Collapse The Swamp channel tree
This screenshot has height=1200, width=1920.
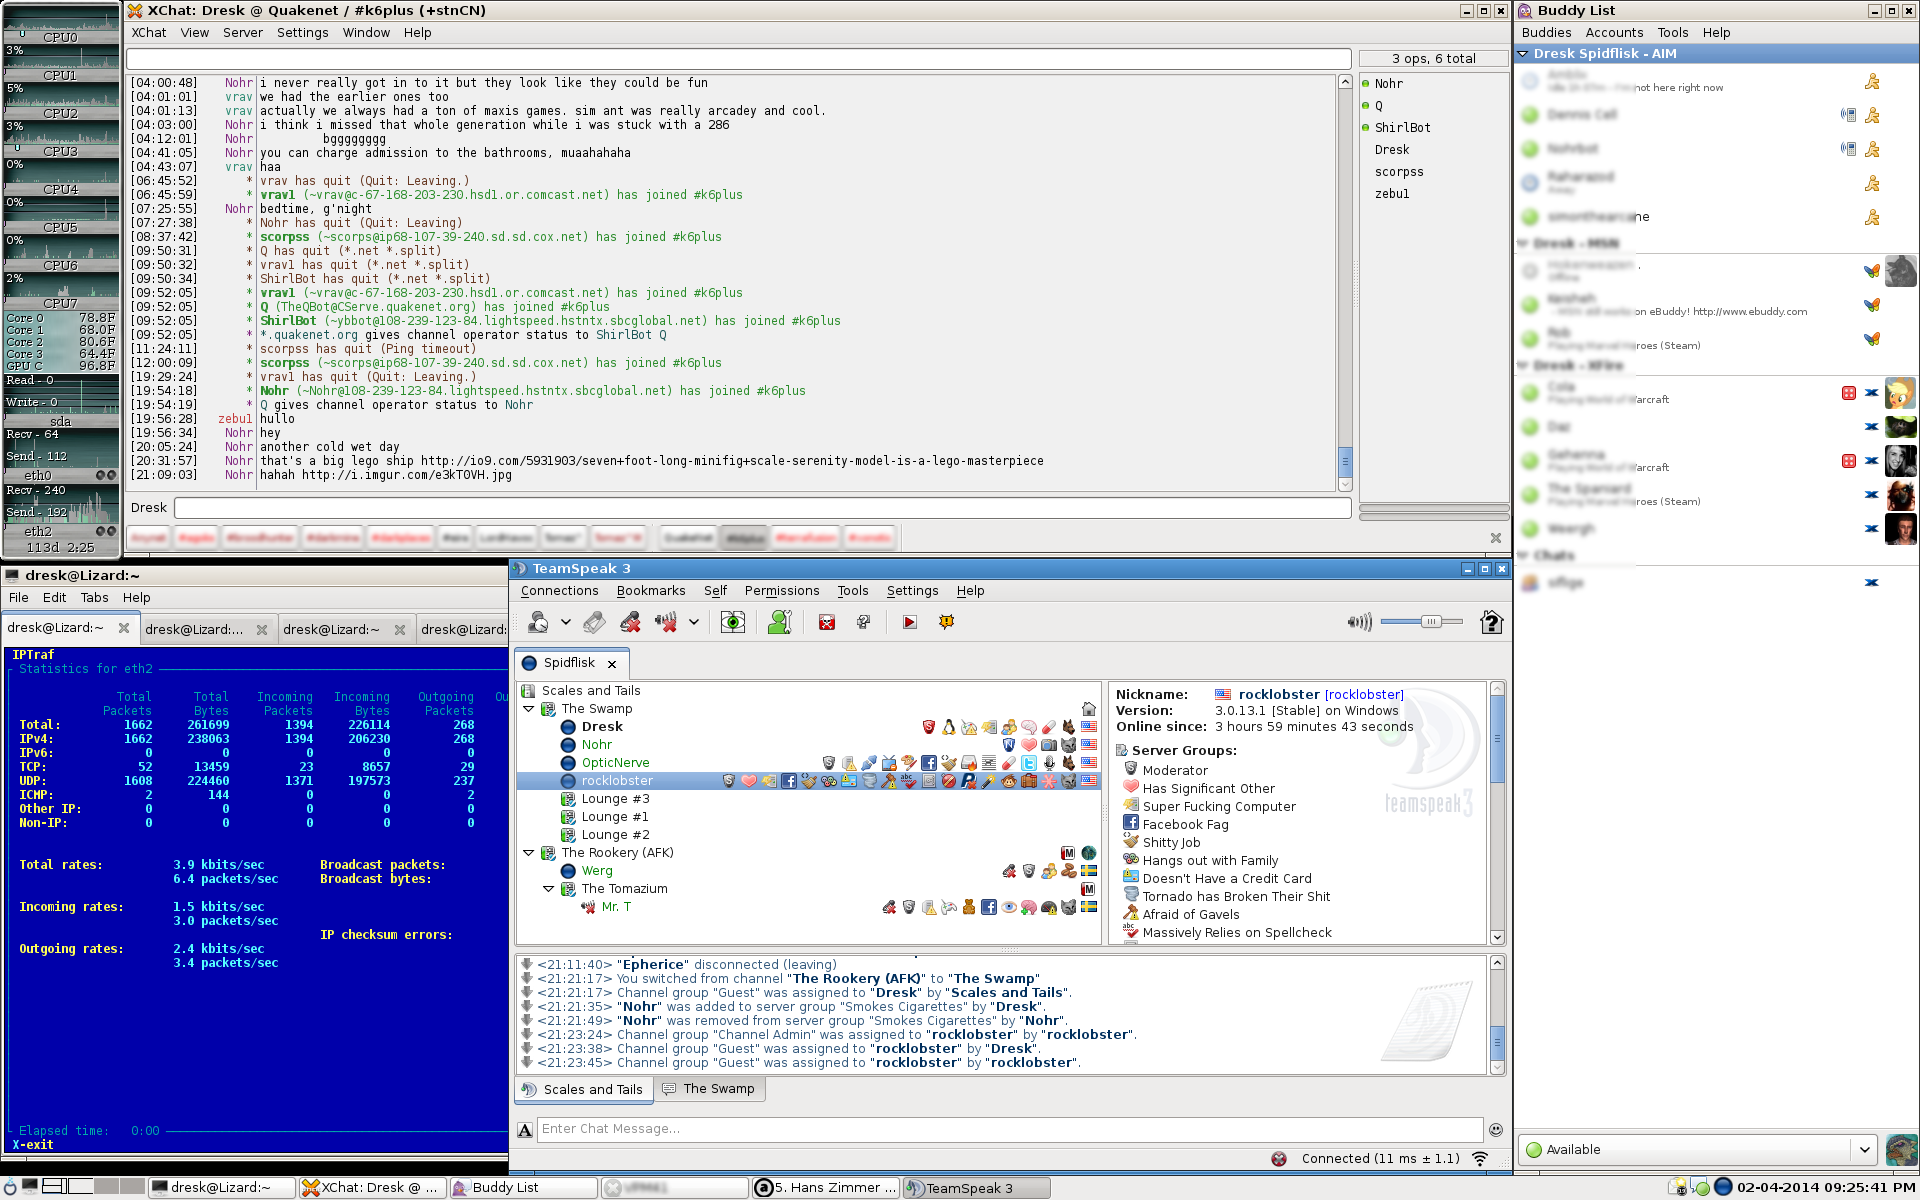click(x=529, y=709)
